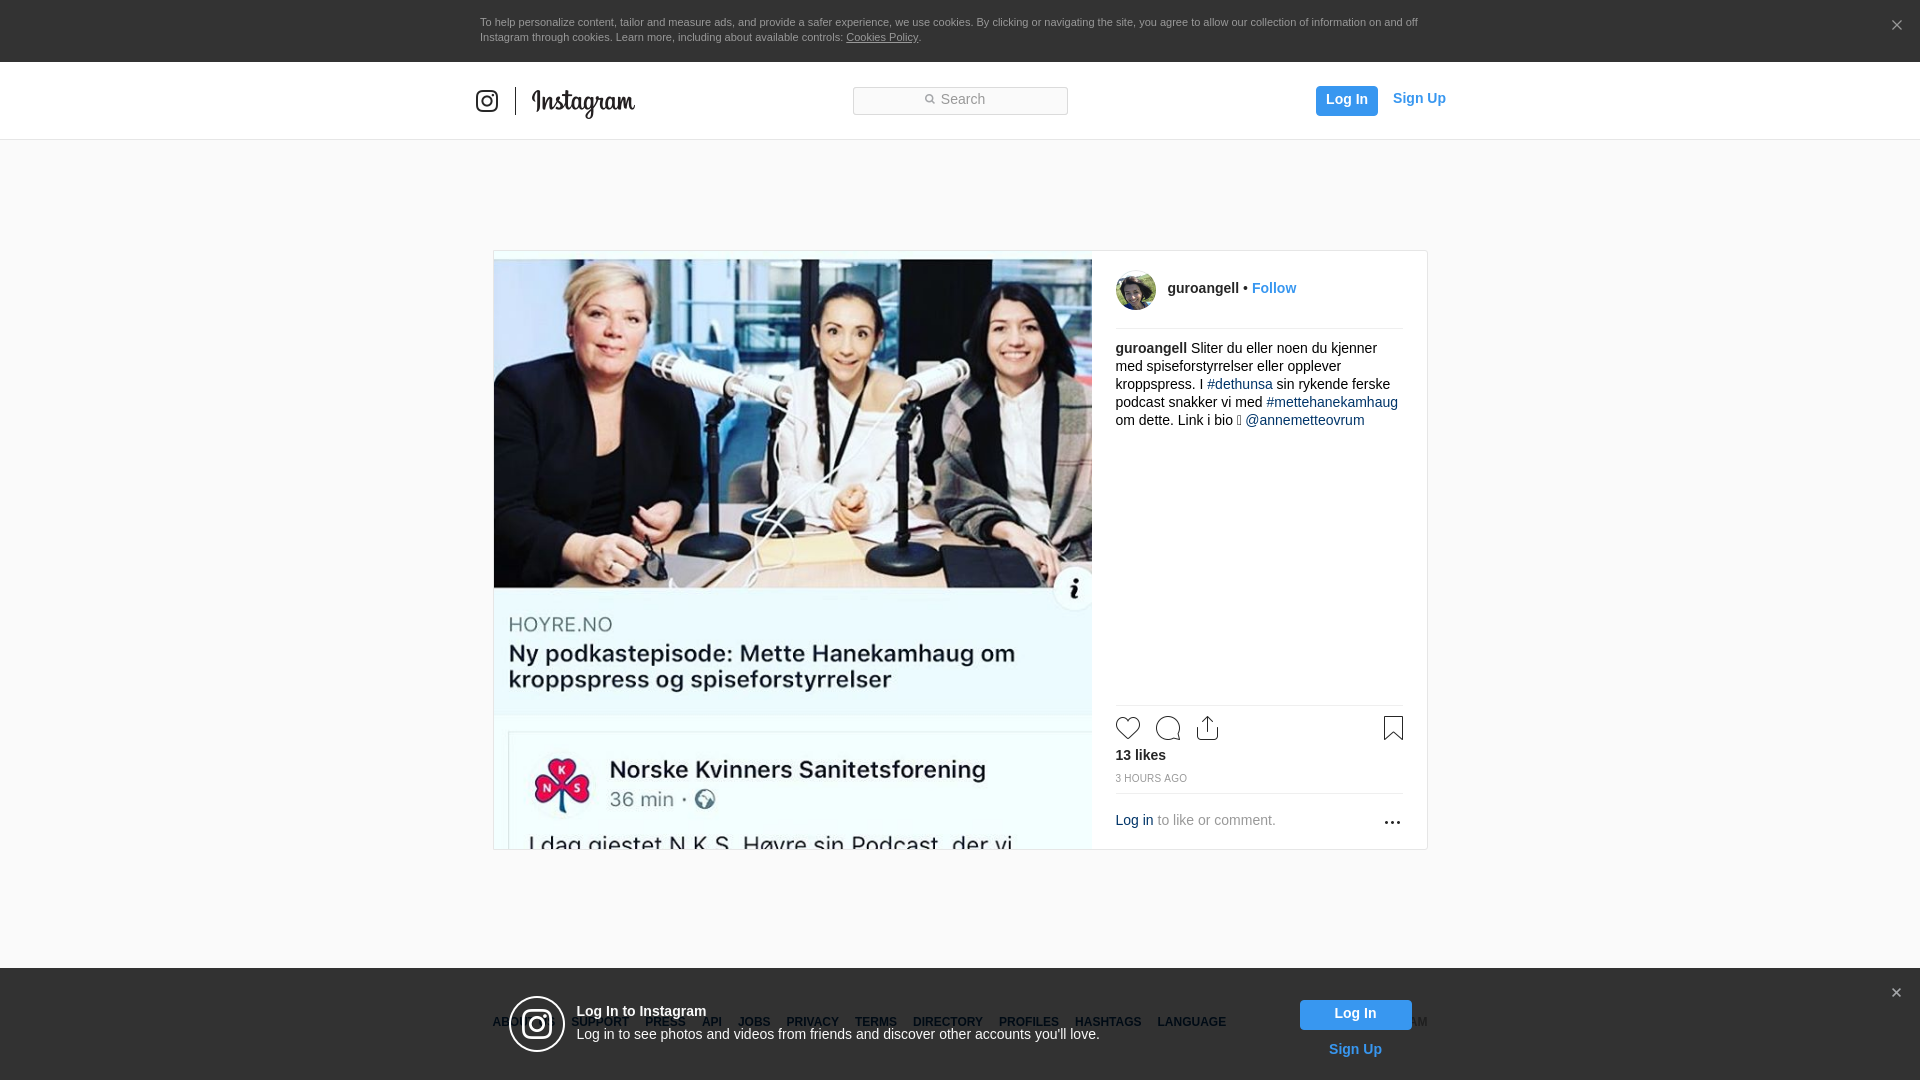Click the share post icon
1920x1080 pixels.
click(1207, 728)
